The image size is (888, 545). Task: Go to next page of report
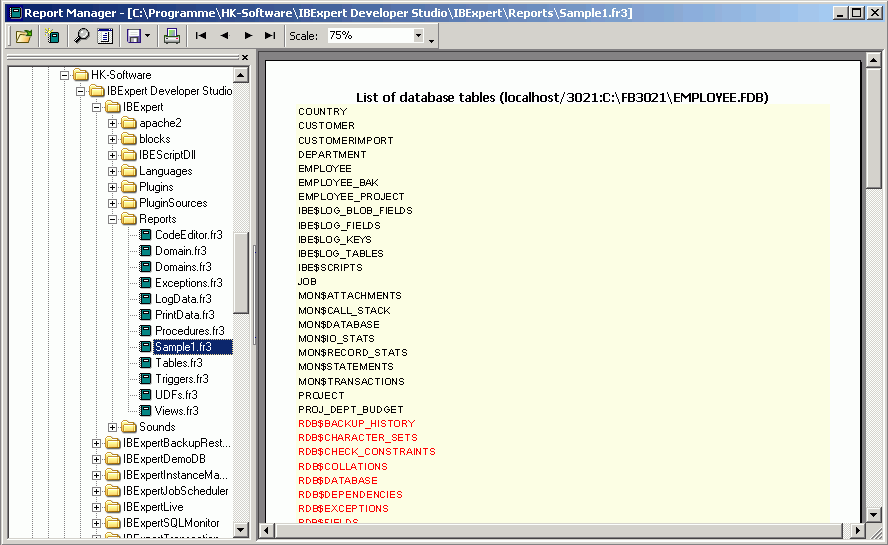click(248, 36)
